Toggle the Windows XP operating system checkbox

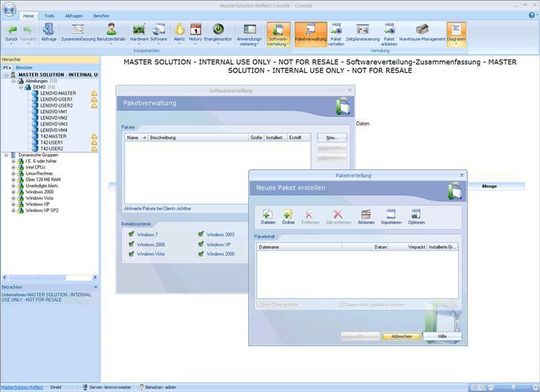tap(201, 244)
